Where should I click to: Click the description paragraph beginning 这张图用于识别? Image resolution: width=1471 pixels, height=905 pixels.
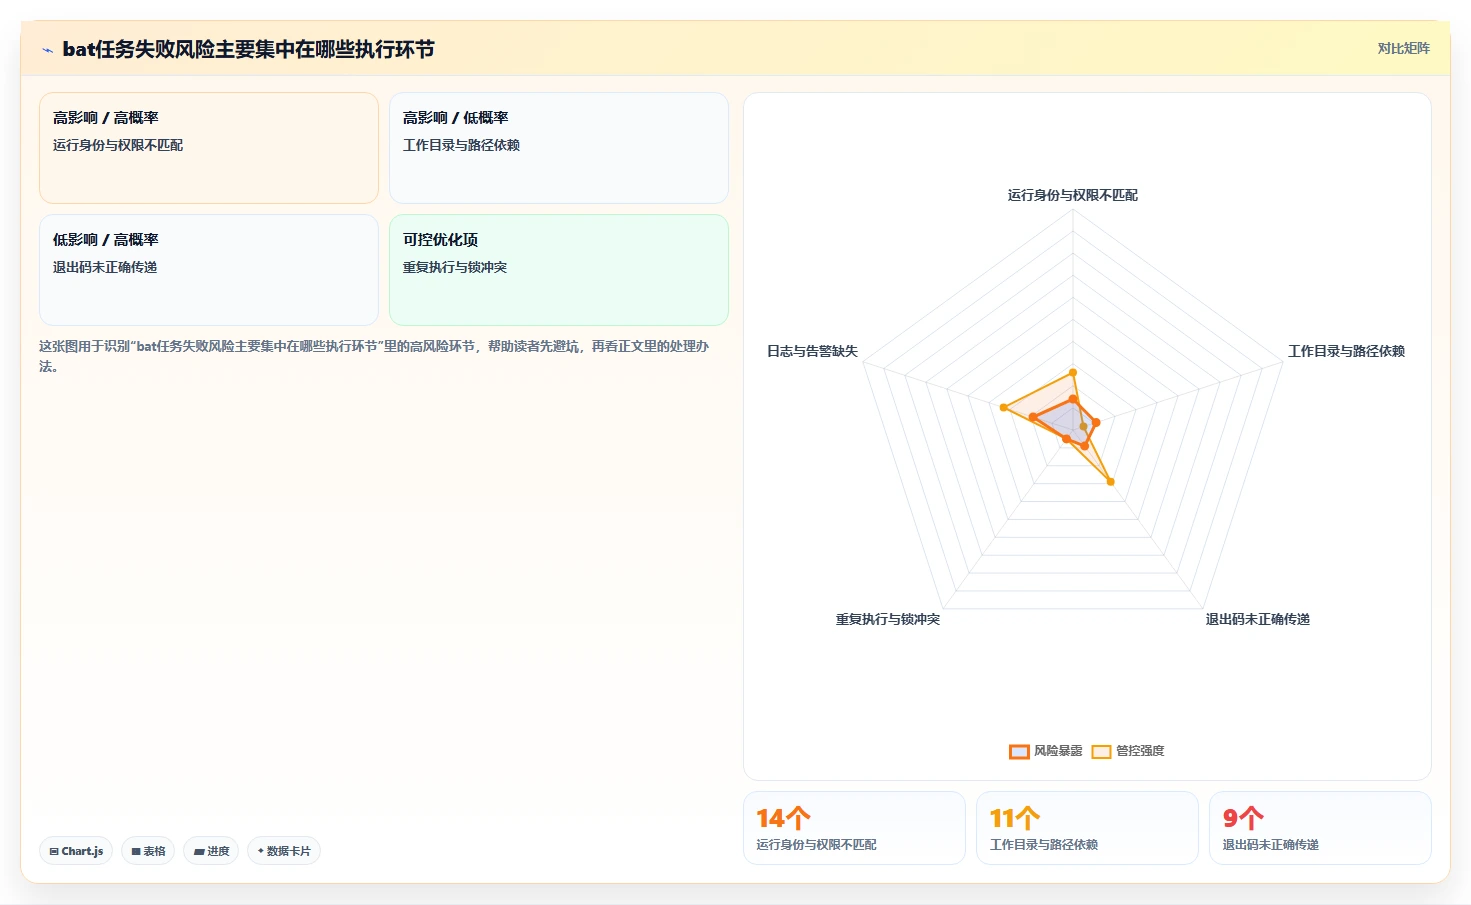pyautogui.click(x=375, y=356)
